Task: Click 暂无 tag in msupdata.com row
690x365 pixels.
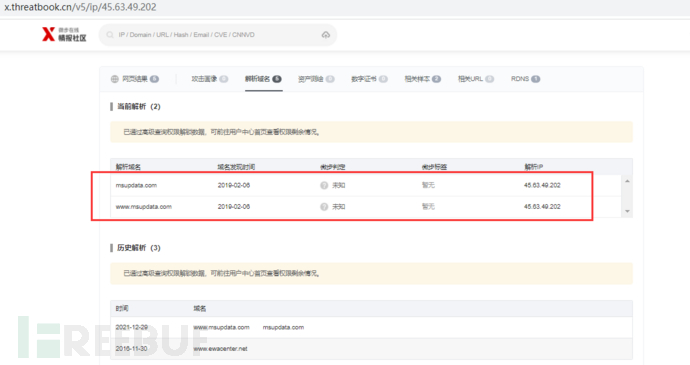Action: click(x=428, y=185)
